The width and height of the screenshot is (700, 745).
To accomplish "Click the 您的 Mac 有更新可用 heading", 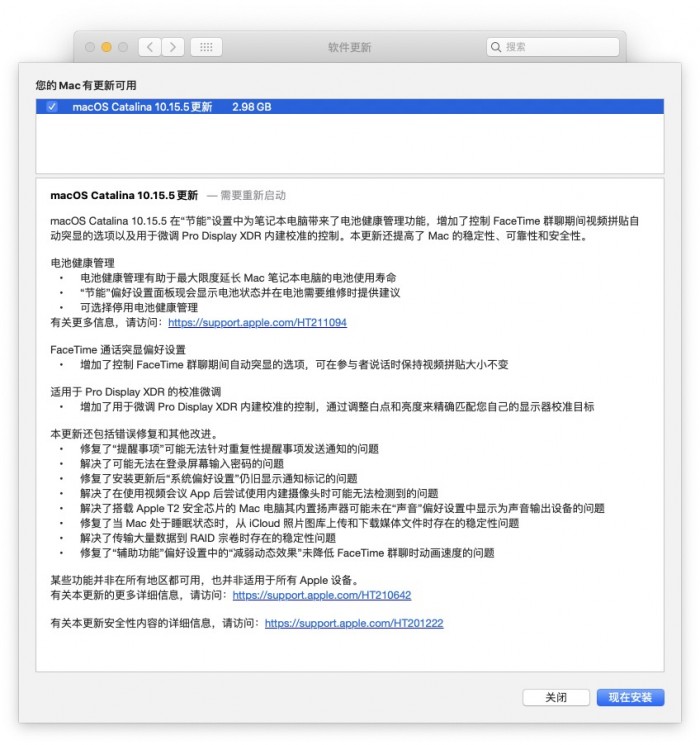I will [86, 86].
